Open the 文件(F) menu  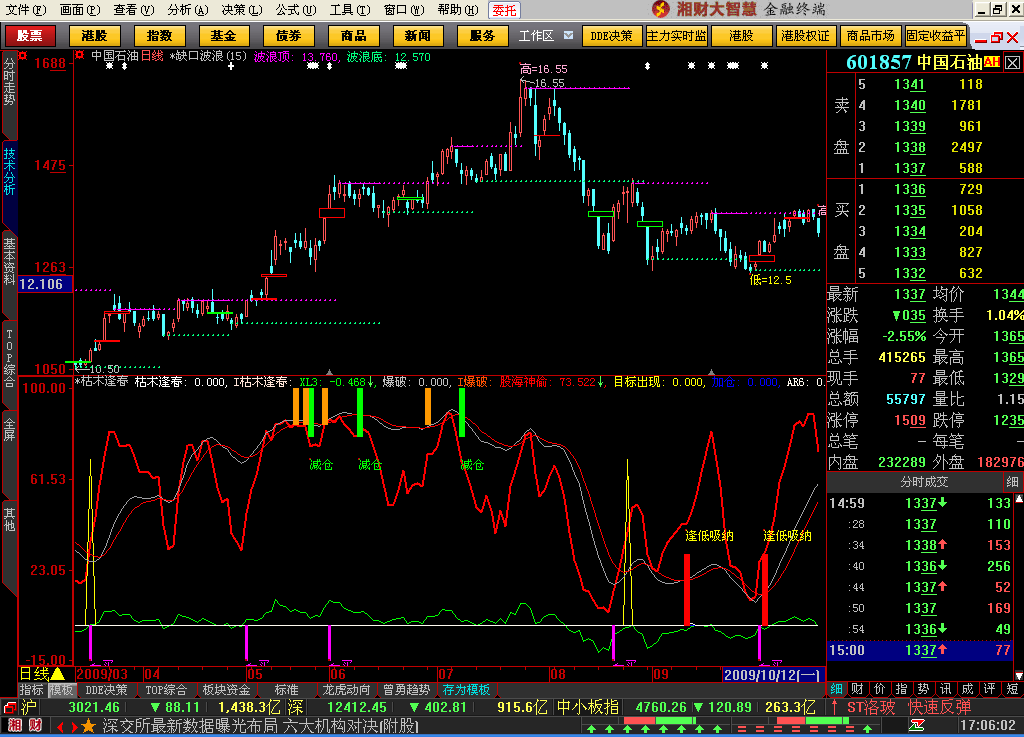click(x=25, y=10)
